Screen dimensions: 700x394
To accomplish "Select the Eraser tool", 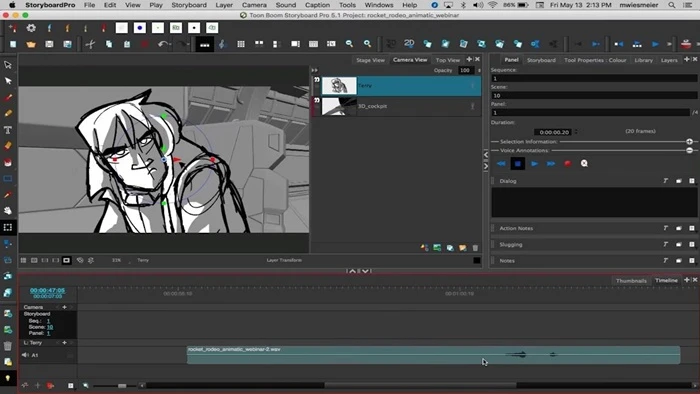I will point(8,146).
